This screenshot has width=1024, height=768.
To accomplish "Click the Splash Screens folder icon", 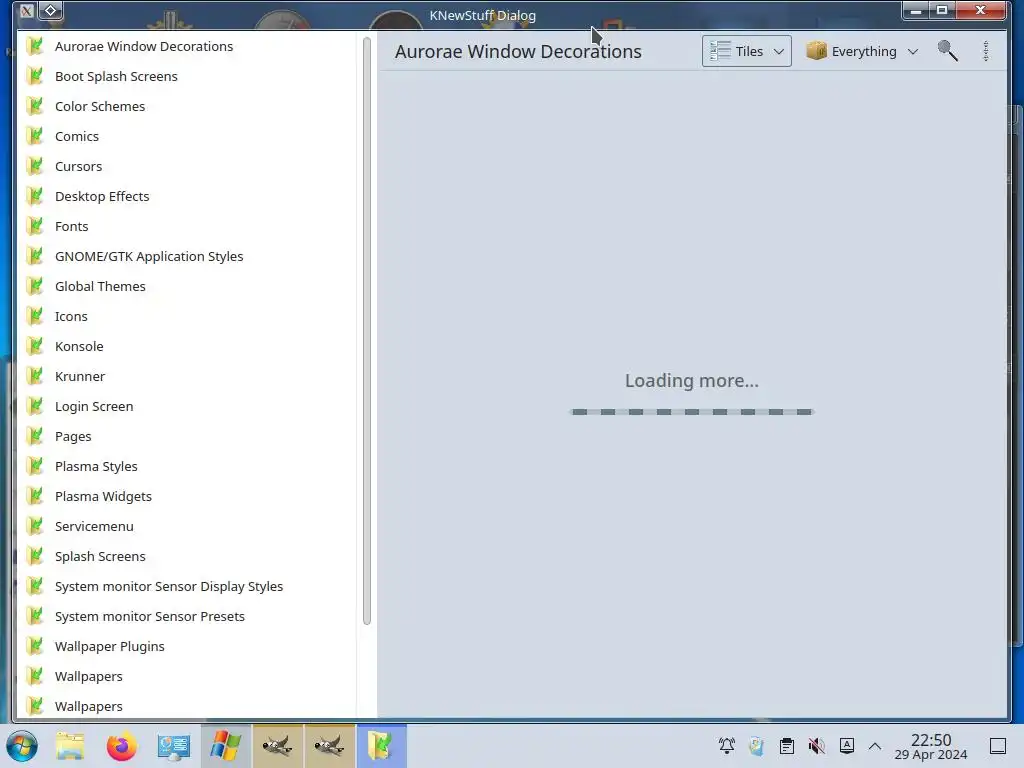I will (35, 557).
